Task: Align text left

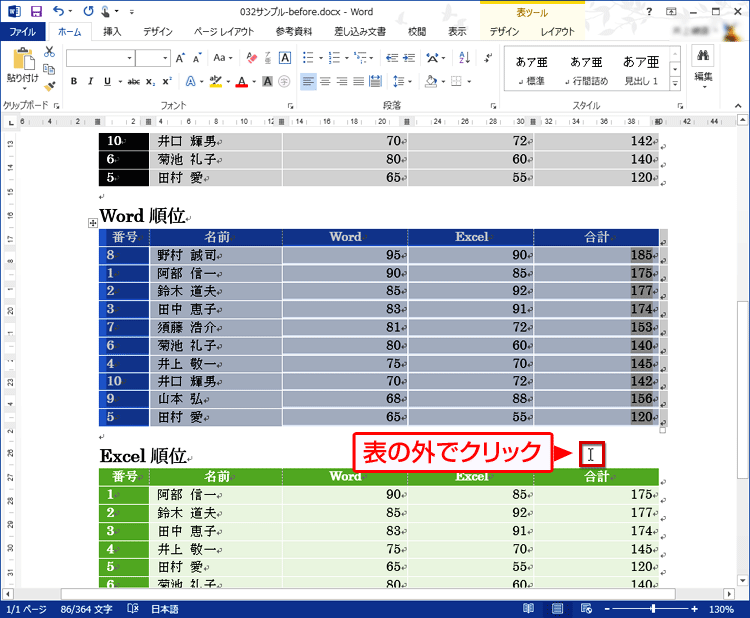Action: point(309,82)
